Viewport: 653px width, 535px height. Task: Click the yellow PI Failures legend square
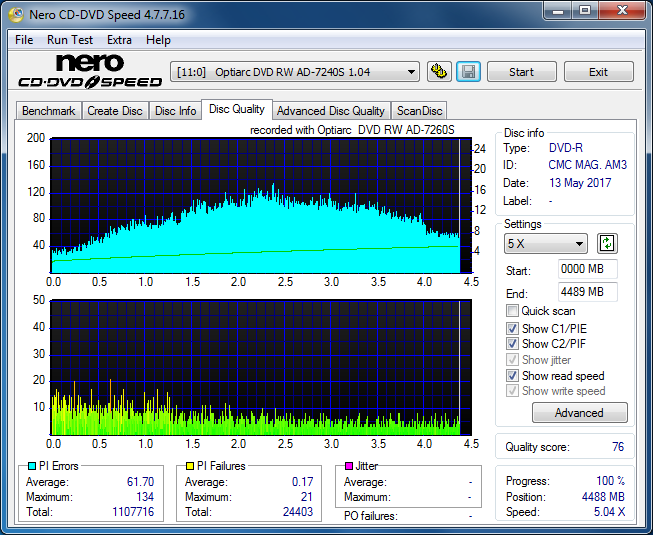coord(189,466)
